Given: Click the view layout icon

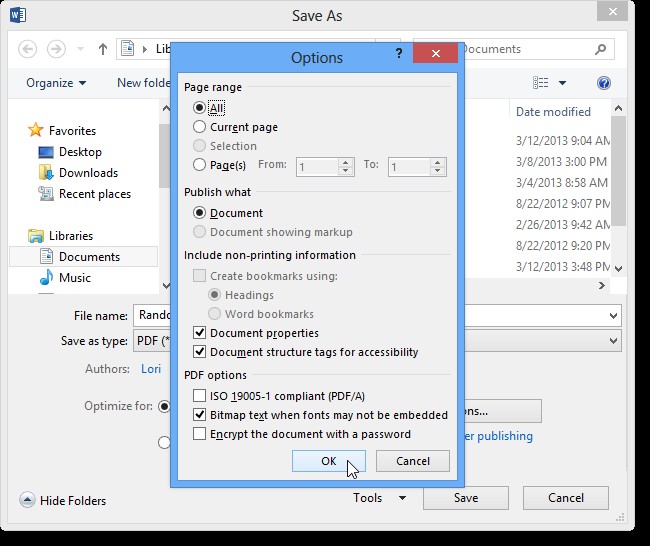Looking at the screenshot, I should pos(541,83).
